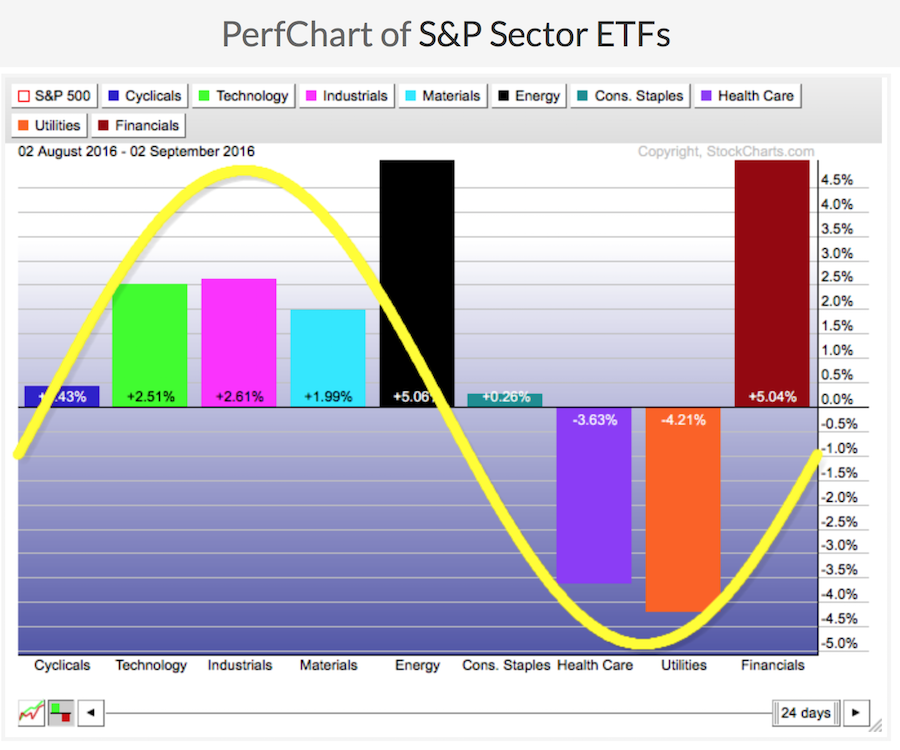Click the purple Health Care bar
This screenshot has height=750, width=900.
[x=594, y=495]
